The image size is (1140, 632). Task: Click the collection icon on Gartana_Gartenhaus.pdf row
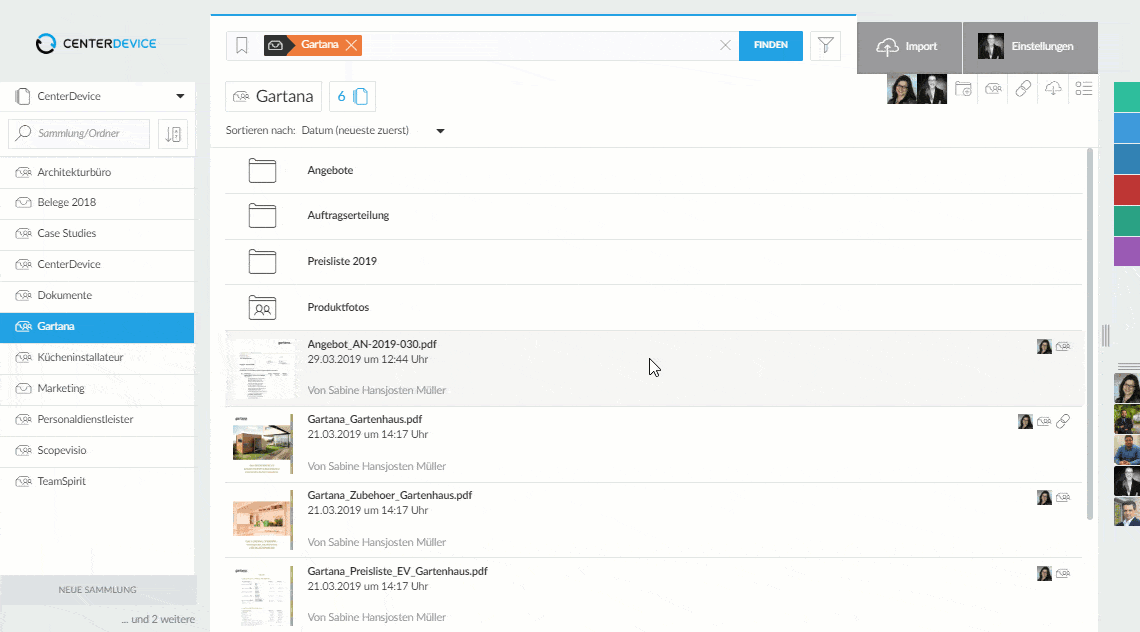click(1044, 422)
